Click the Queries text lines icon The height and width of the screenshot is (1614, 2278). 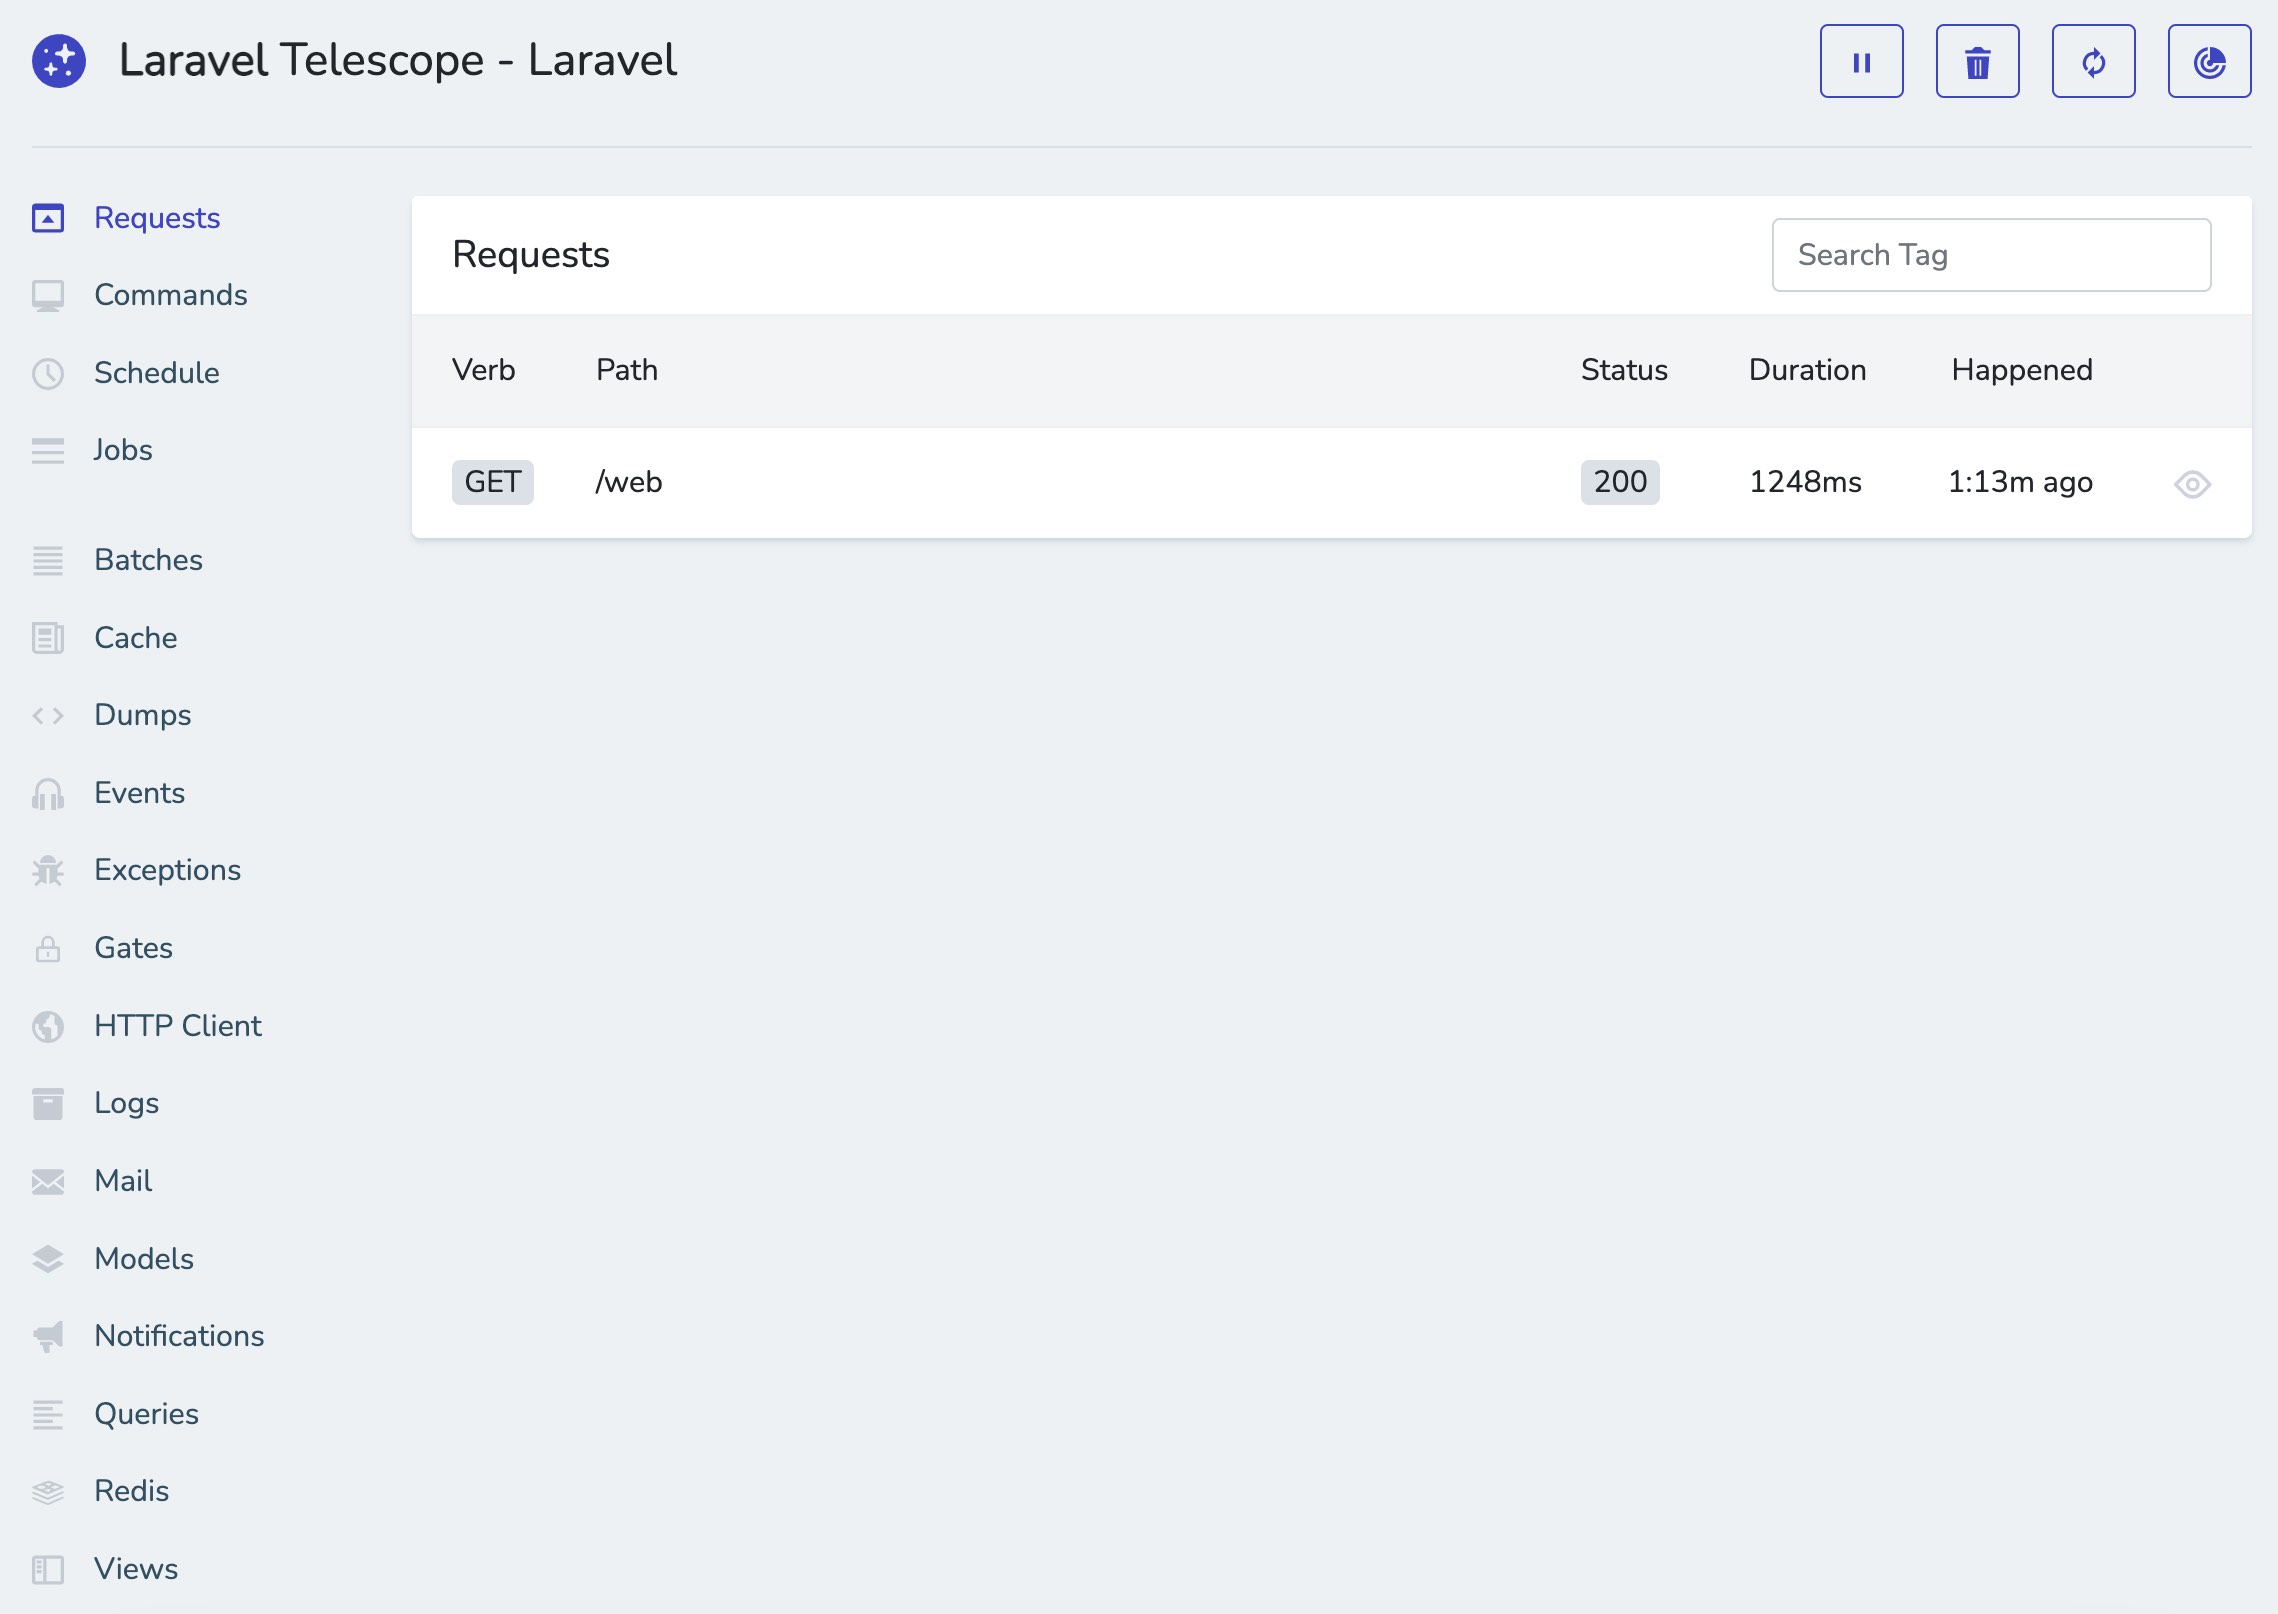(x=48, y=1414)
